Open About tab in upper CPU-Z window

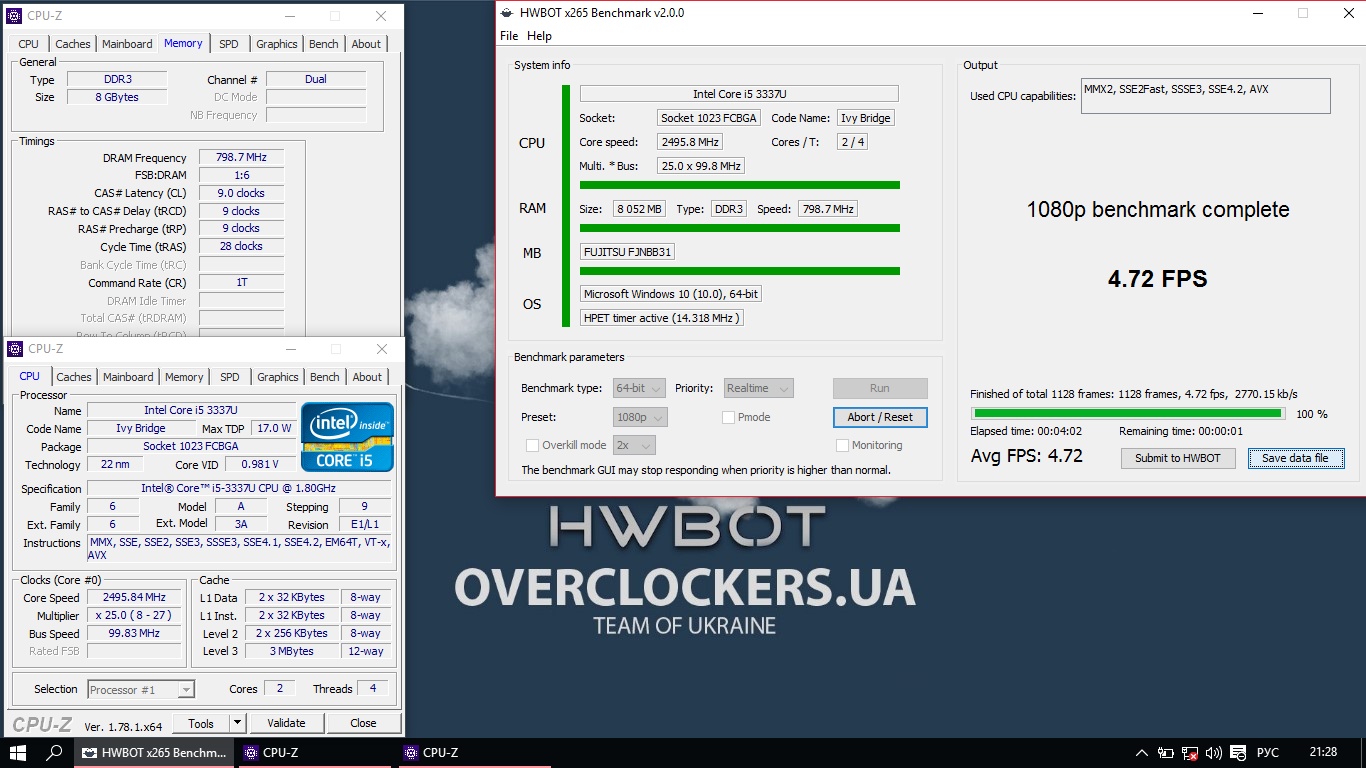[366, 44]
